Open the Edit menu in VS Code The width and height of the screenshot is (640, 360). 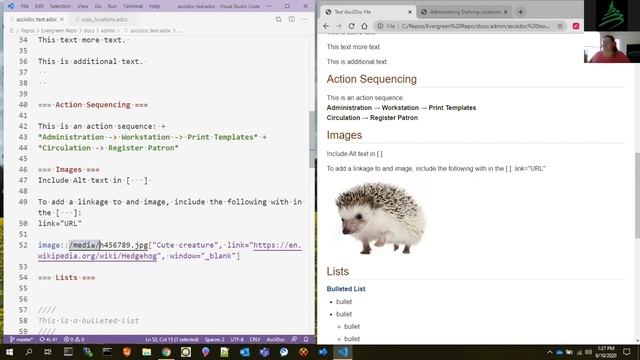[x=39, y=6]
